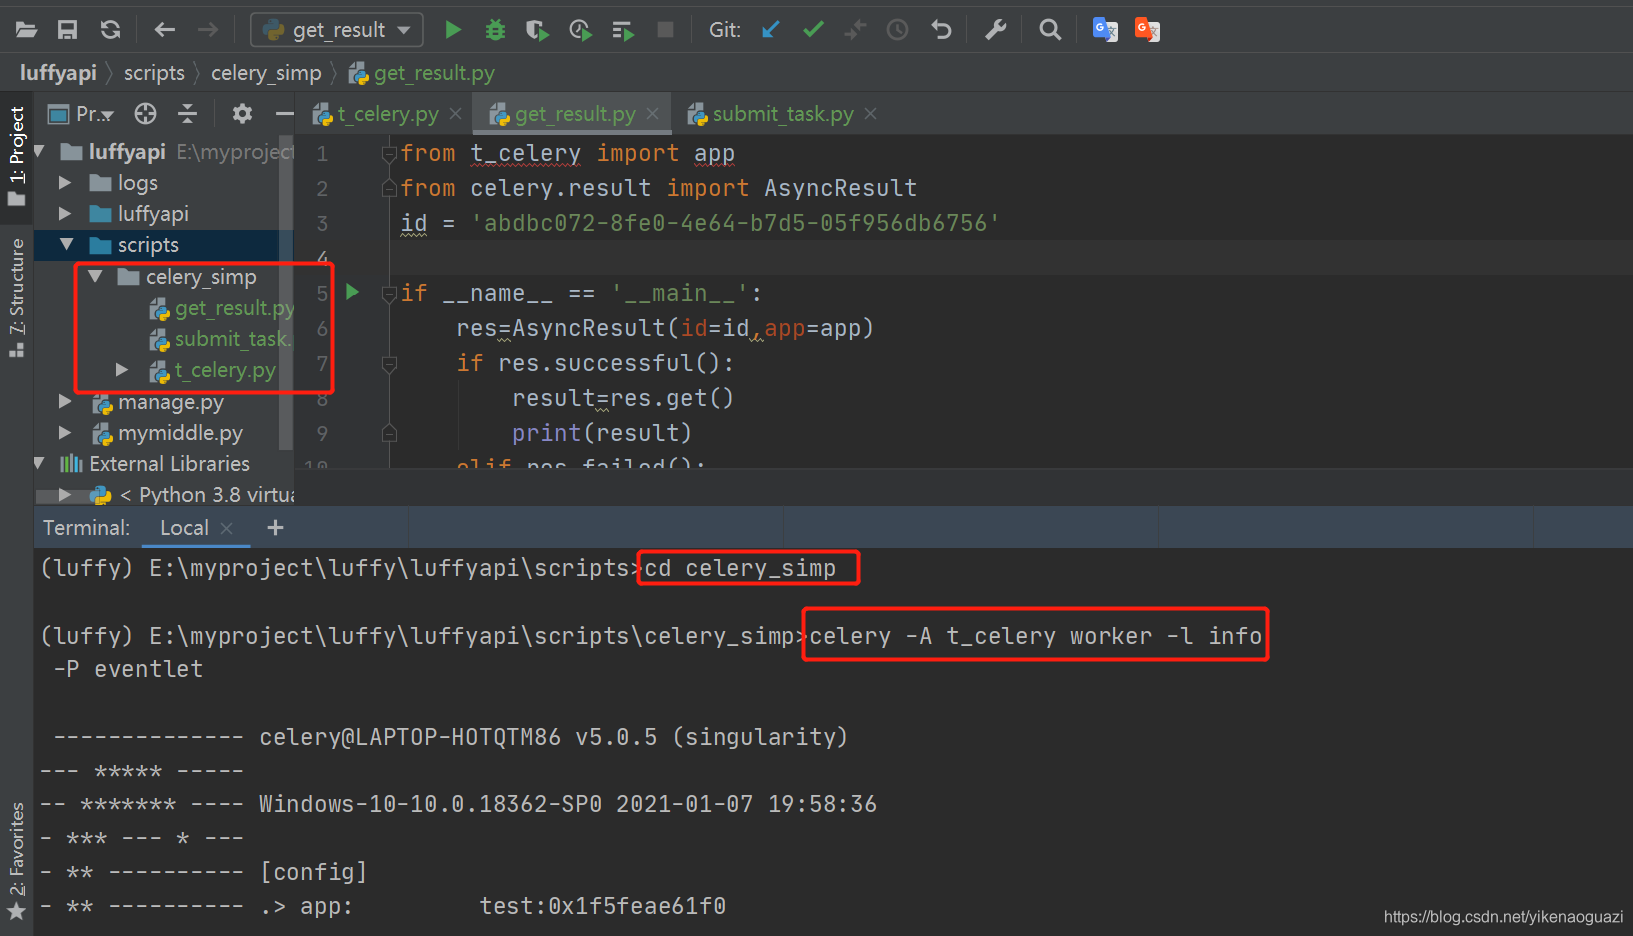Toggle the Z: Structure tool window
The width and height of the screenshot is (1633, 936).
(x=16, y=297)
